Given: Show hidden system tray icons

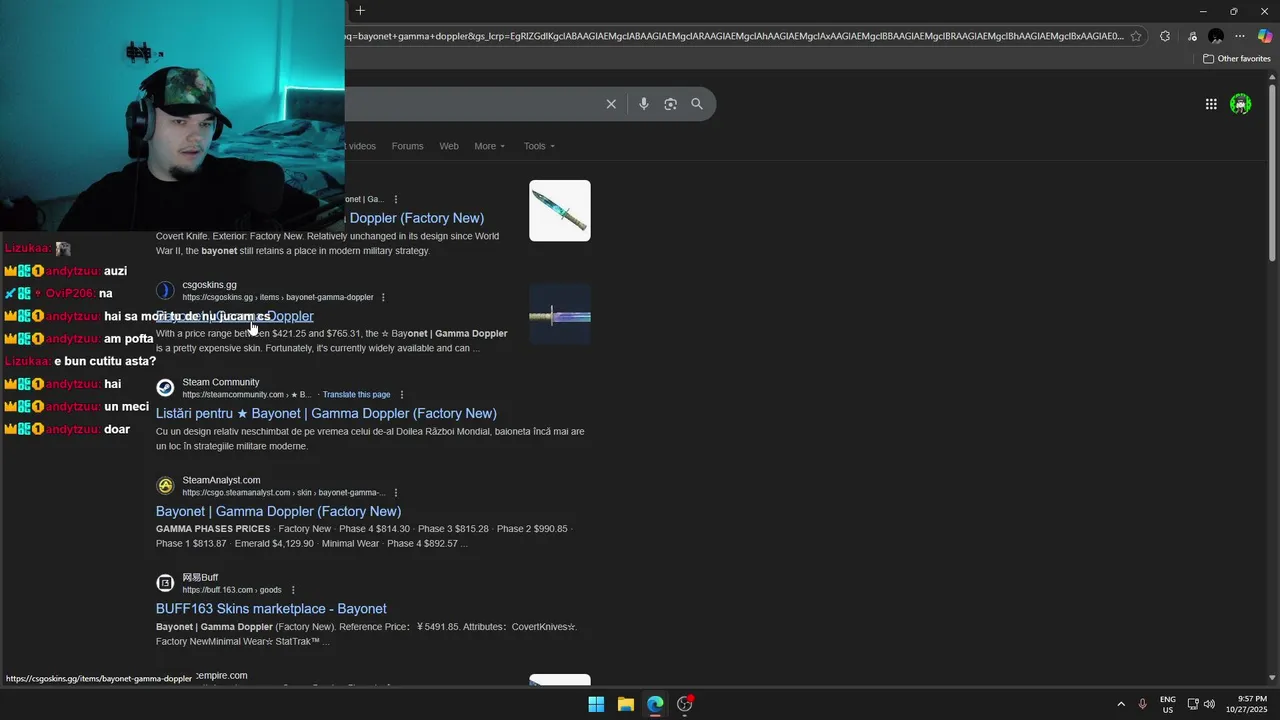Looking at the screenshot, I should [x=1121, y=704].
